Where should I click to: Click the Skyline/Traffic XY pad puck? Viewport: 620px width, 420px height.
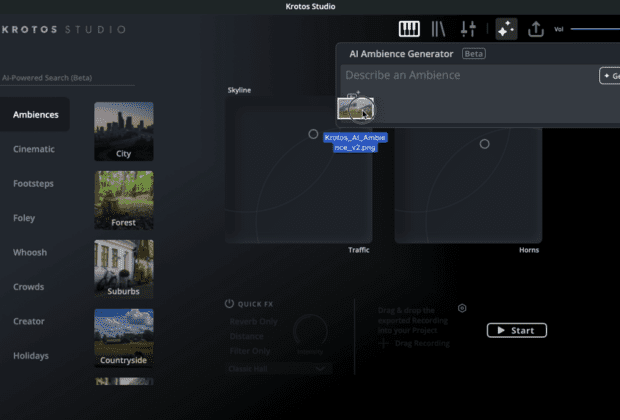pos(313,134)
